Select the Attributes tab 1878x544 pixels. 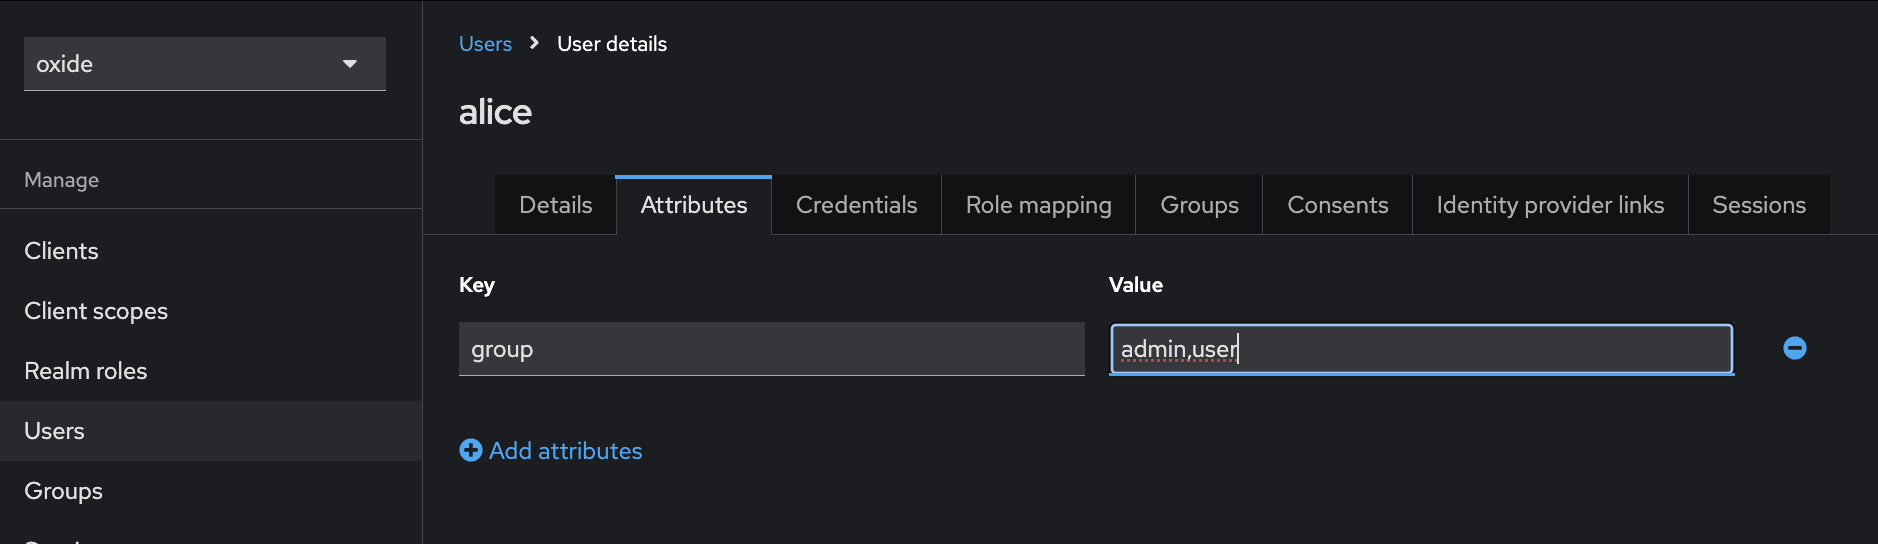(693, 205)
